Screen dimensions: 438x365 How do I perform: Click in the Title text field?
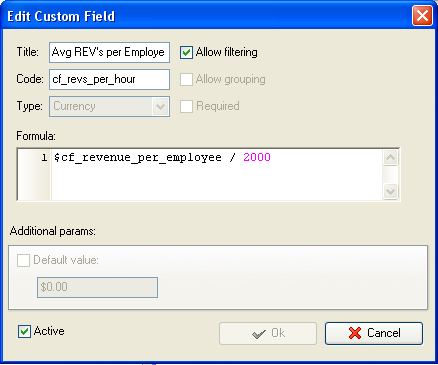(x=109, y=52)
